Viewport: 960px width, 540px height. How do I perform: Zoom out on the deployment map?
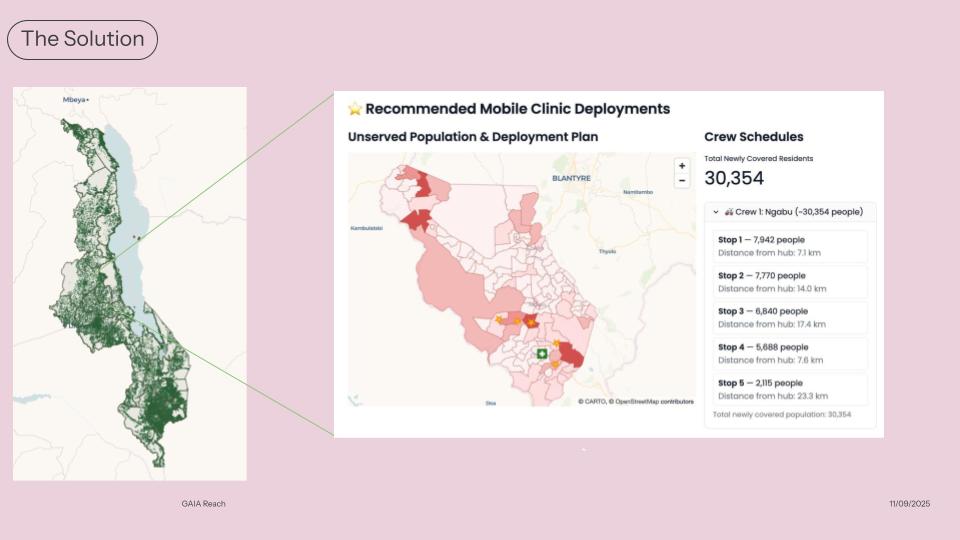coord(681,181)
